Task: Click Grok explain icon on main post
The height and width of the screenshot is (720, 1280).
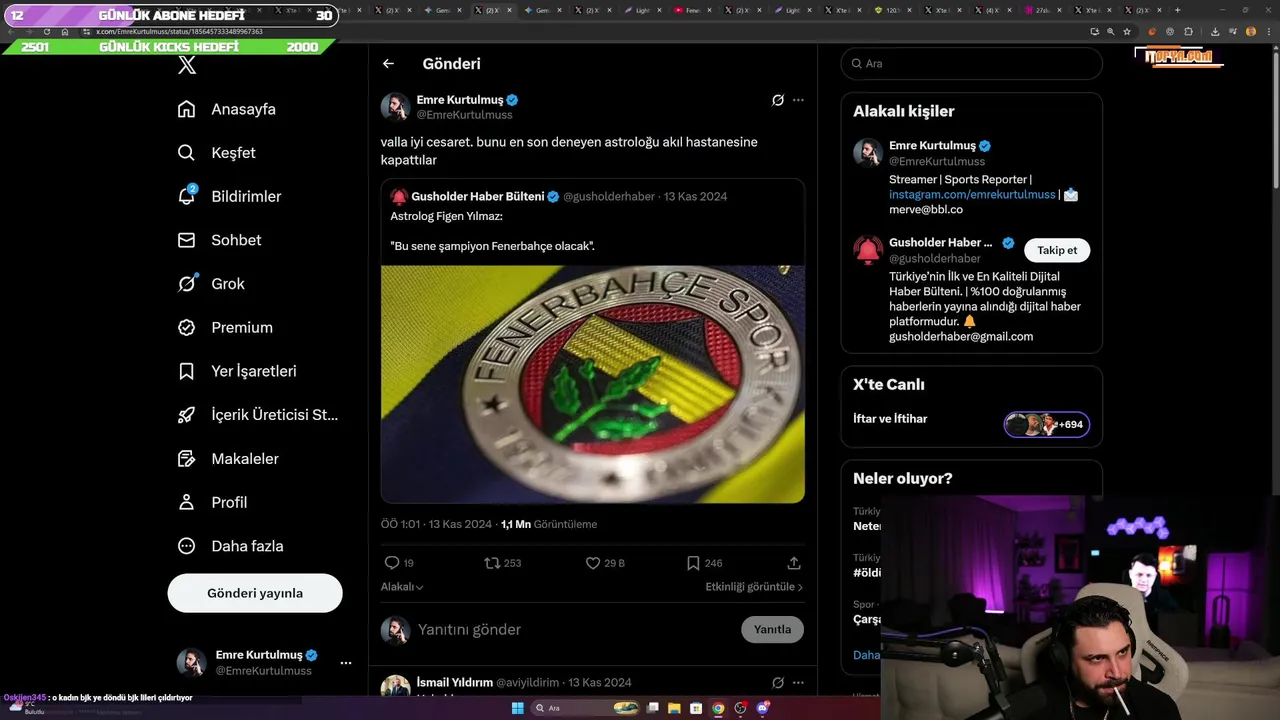Action: tap(777, 100)
